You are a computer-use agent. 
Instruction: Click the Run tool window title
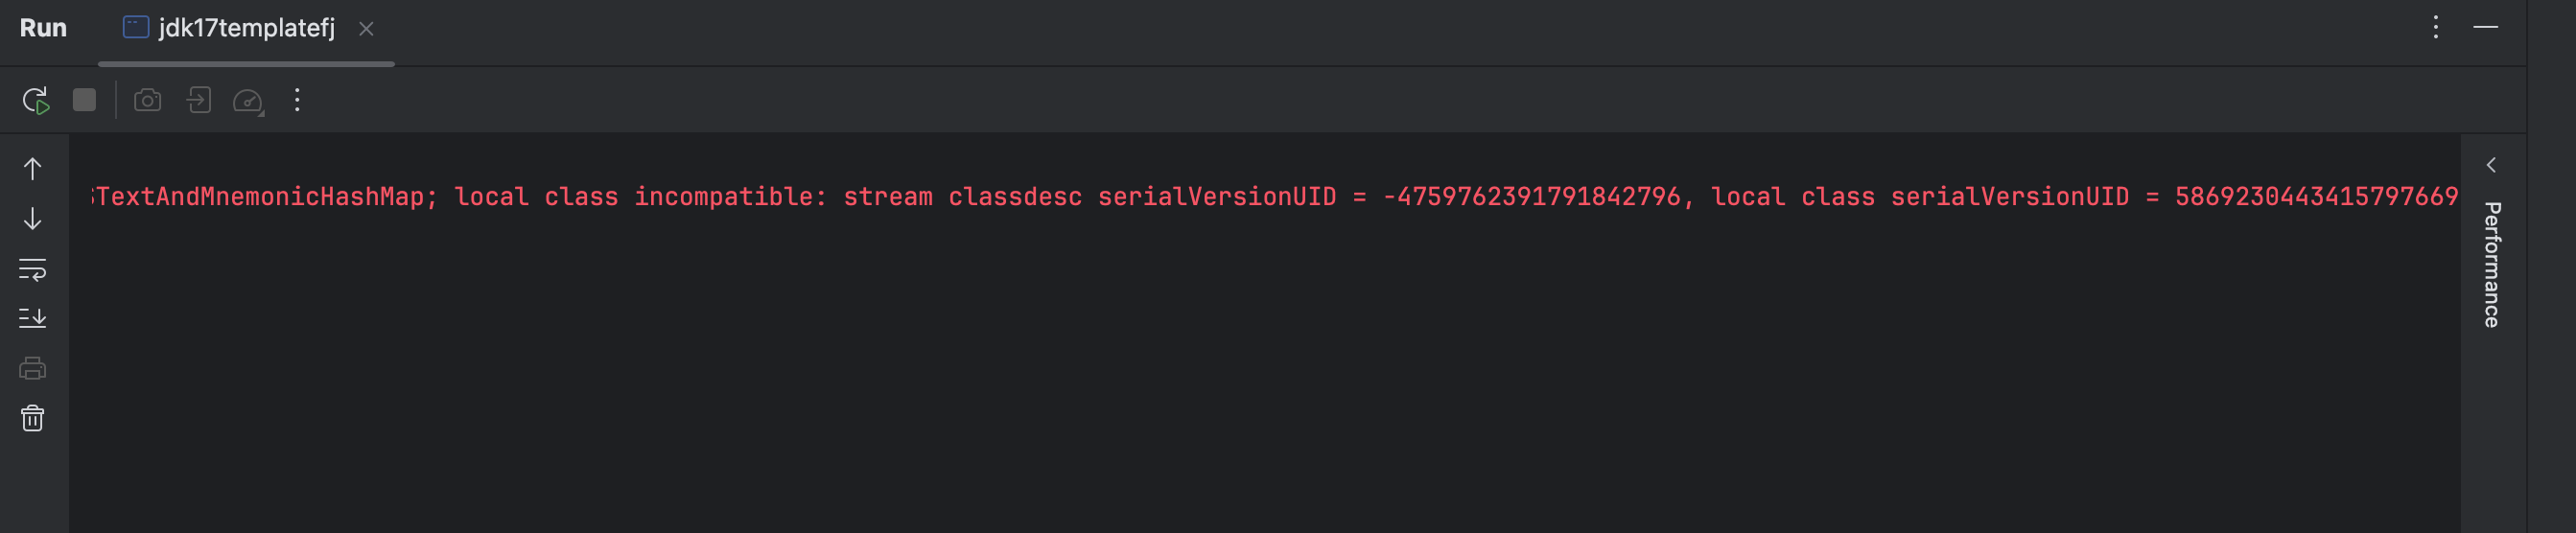[x=43, y=28]
